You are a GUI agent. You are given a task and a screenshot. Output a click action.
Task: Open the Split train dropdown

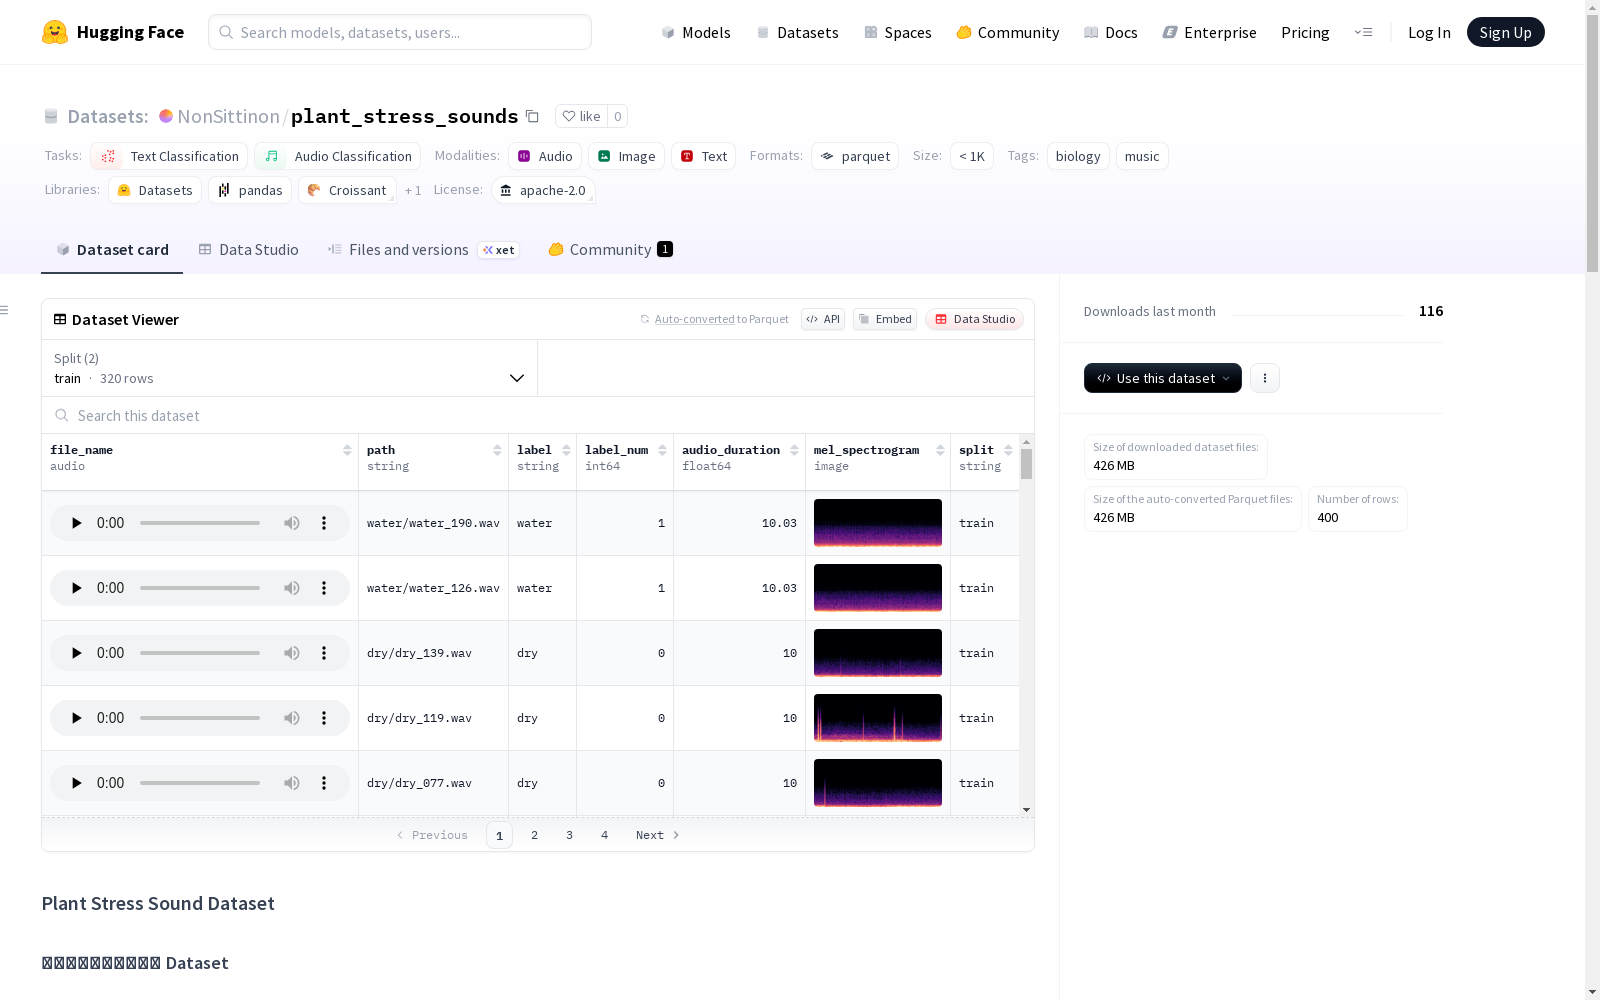click(290, 368)
